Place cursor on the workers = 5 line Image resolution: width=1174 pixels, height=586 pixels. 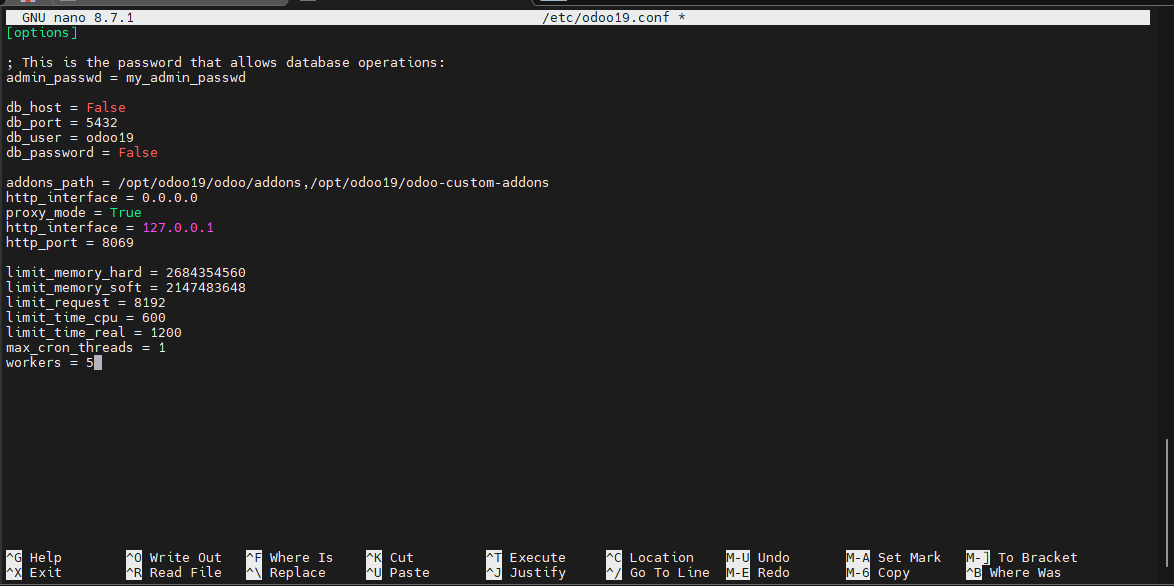click(x=50, y=362)
